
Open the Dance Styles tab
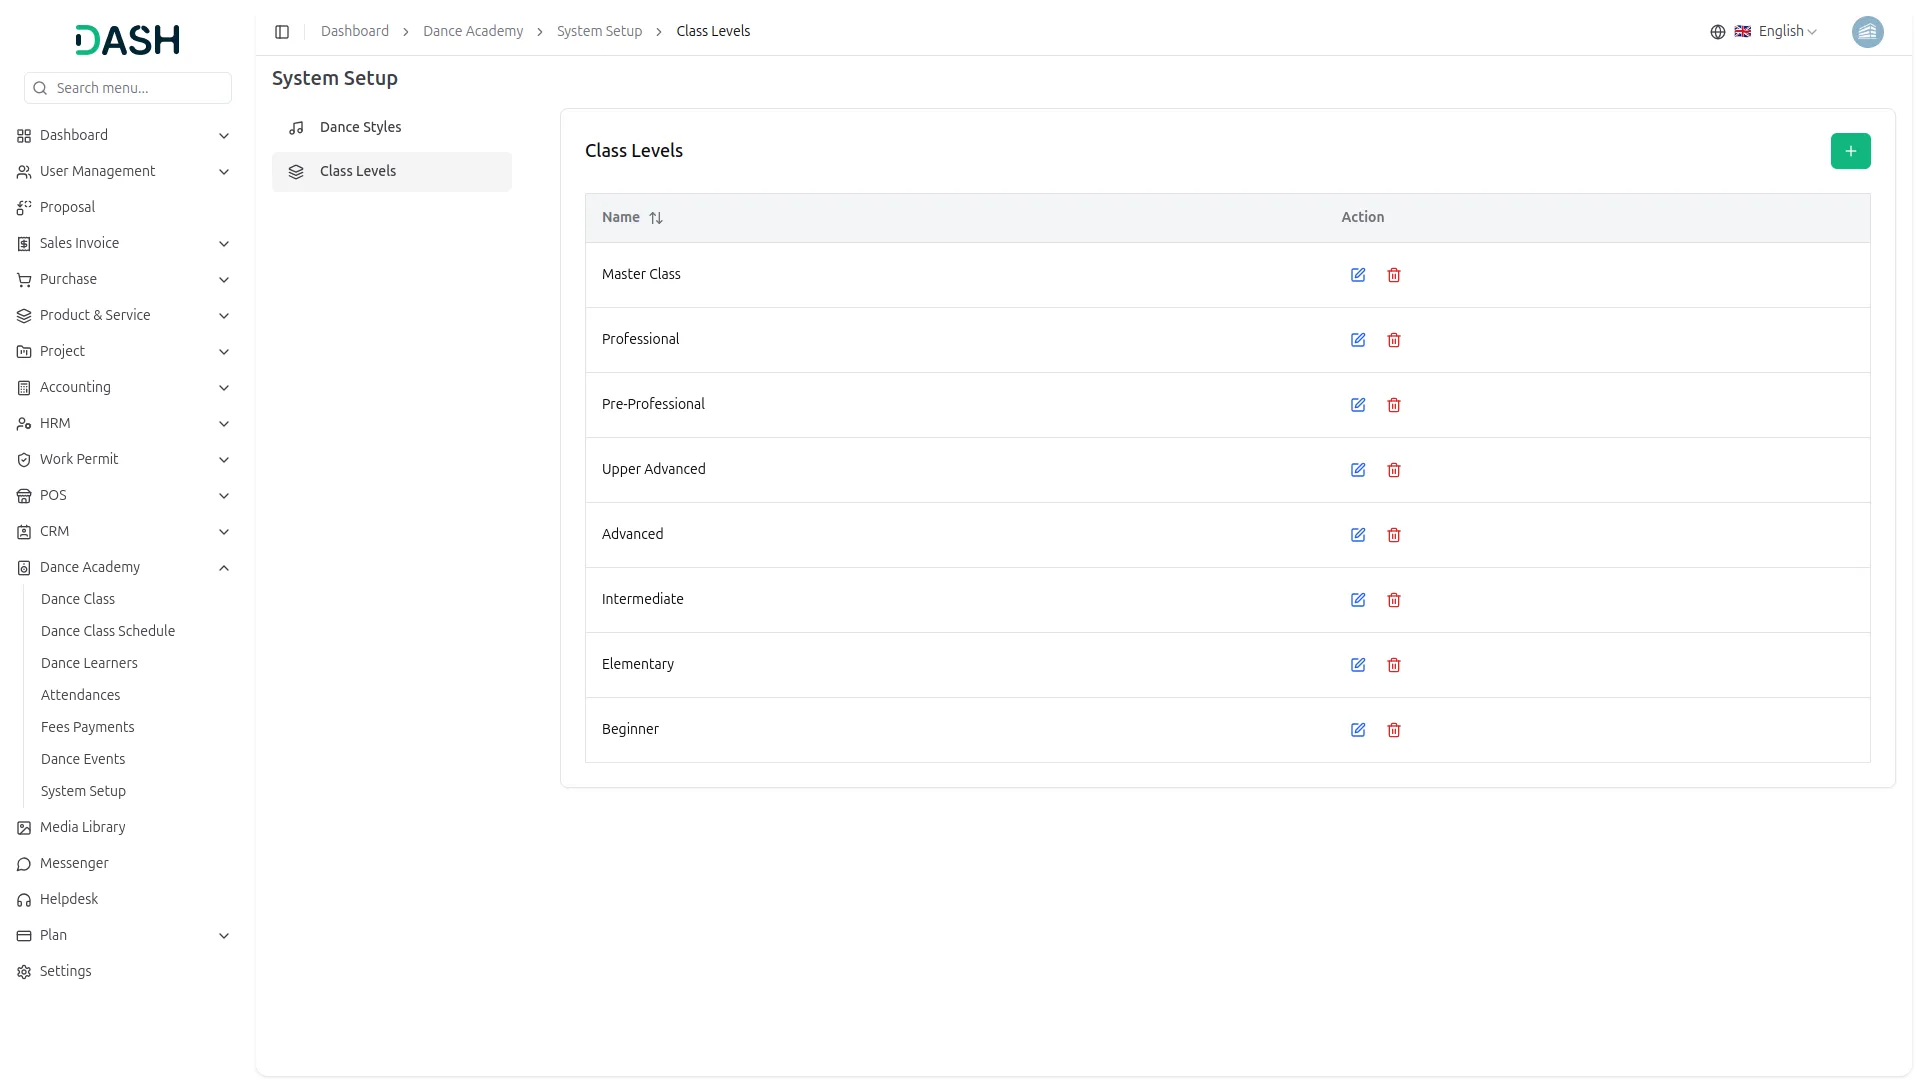[x=360, y=128]
